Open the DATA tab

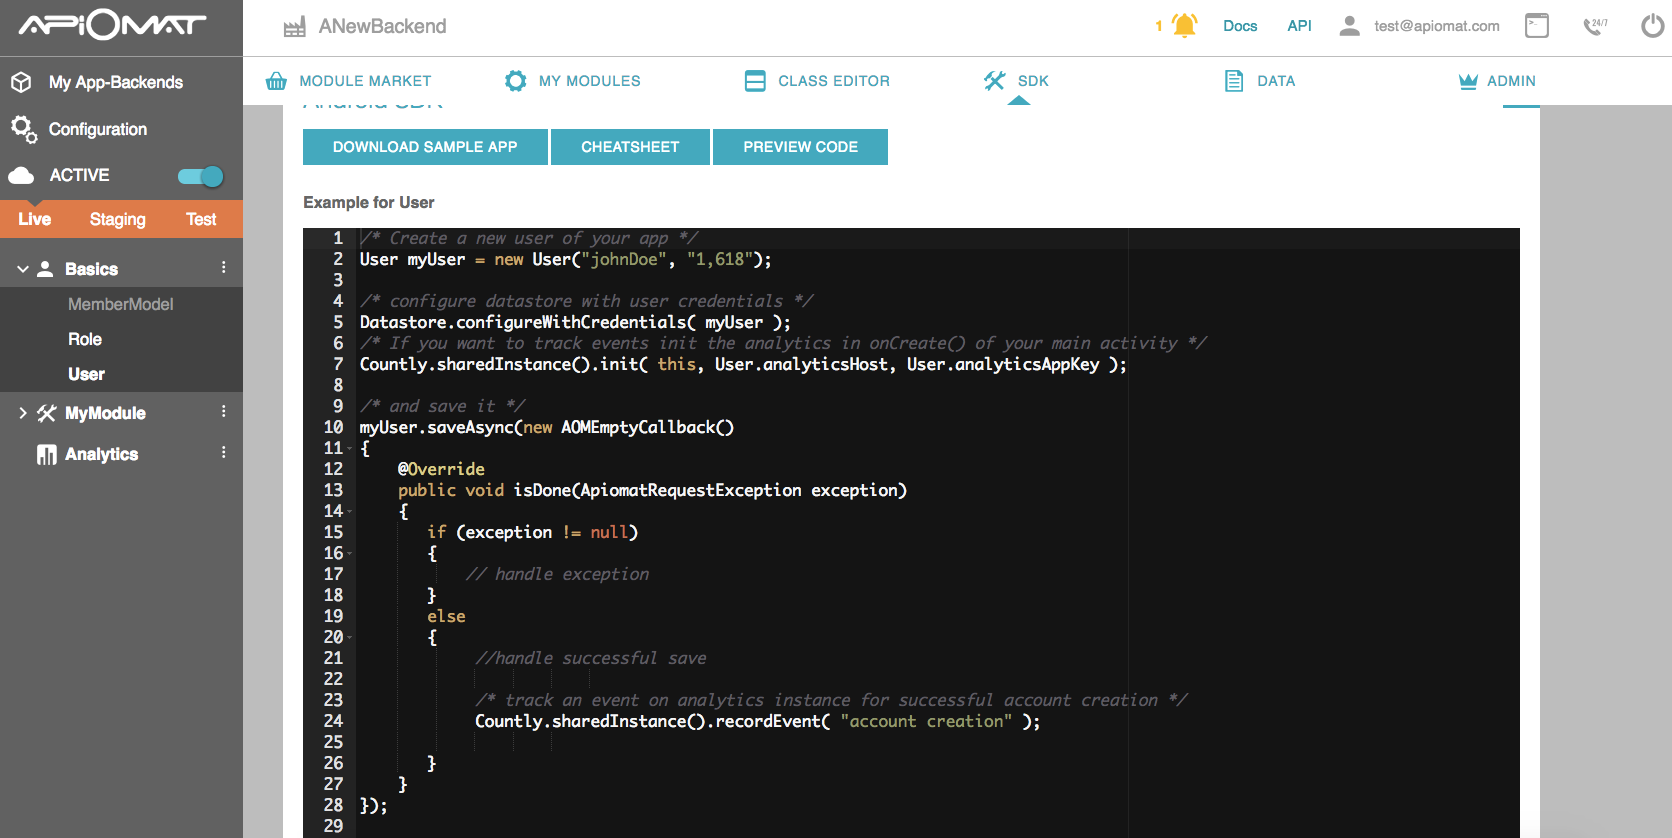coord(1260,81)
